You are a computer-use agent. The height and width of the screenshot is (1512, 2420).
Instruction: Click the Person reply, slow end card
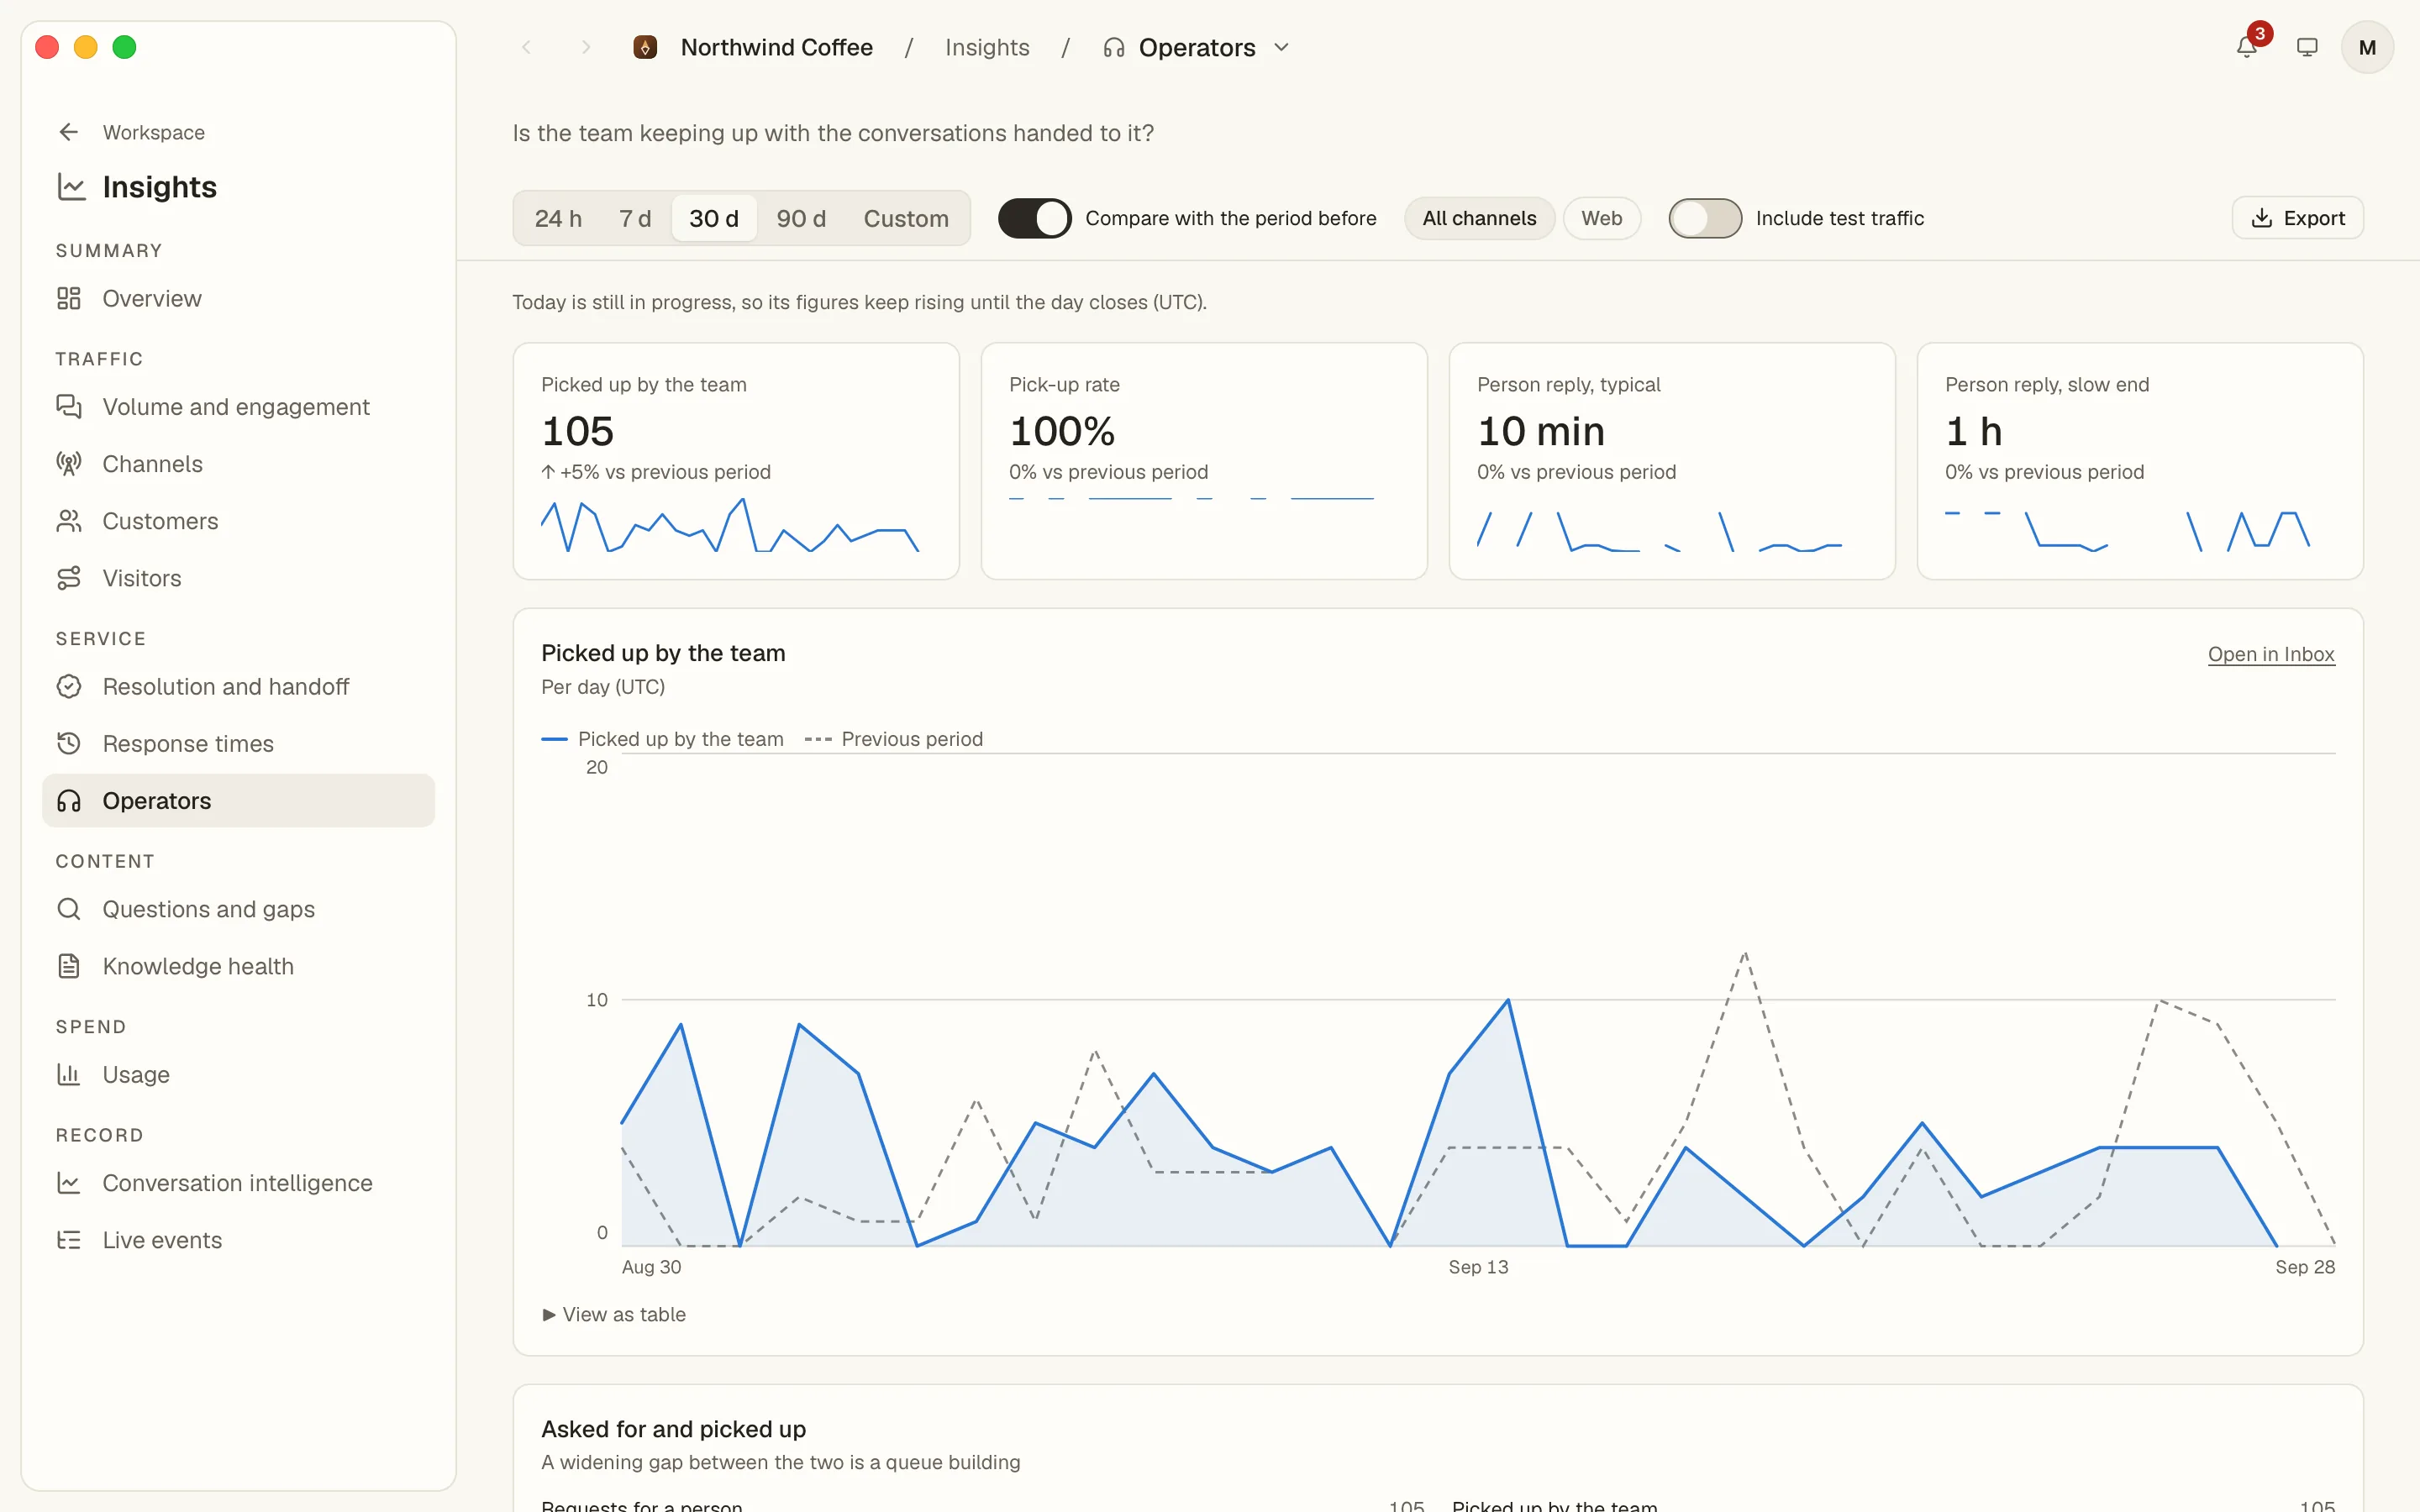click(2140, 461)
